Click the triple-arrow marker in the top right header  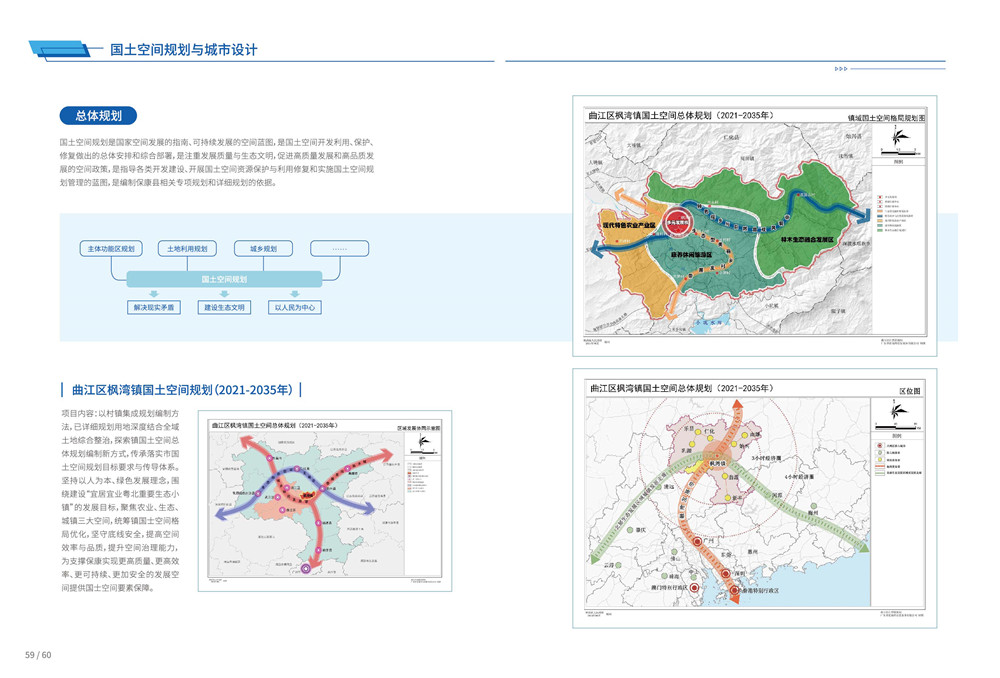841,69
